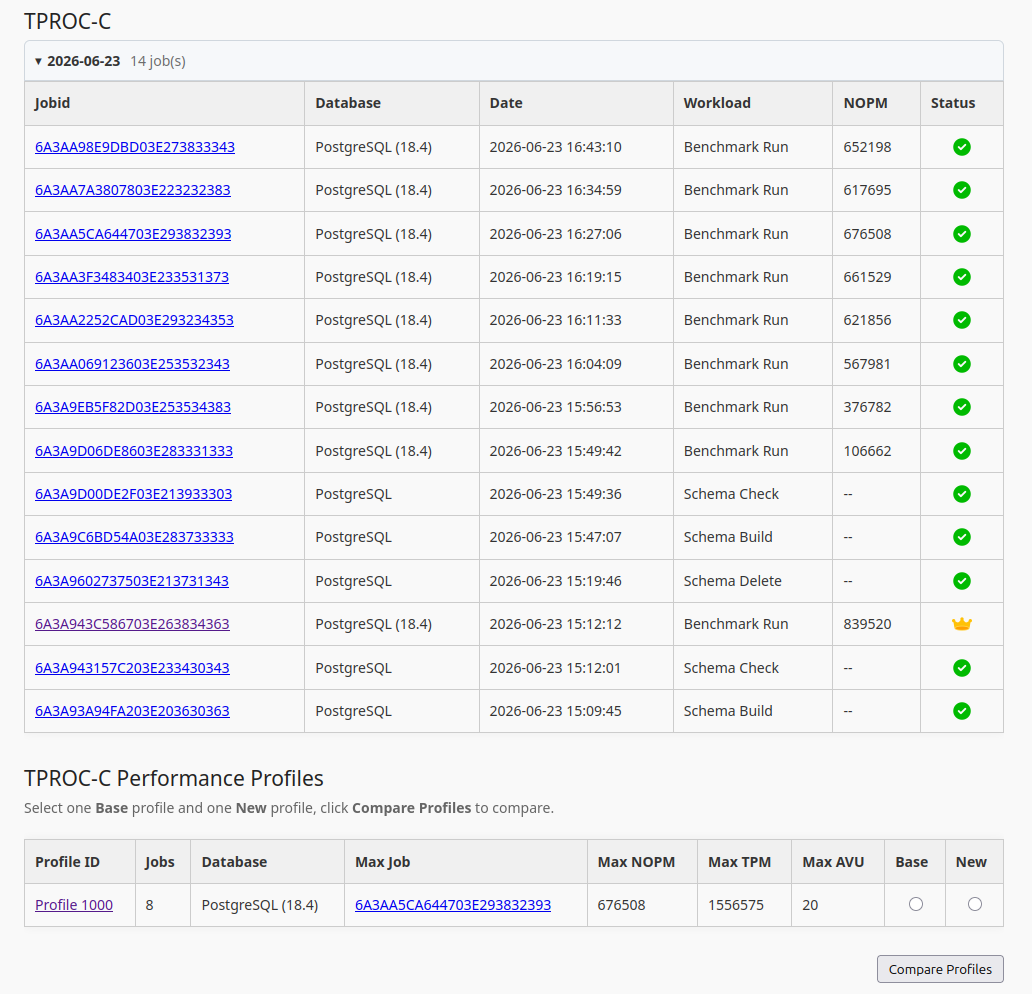Image resolution: width=1032 pixels, height=994 pixels.
Task: Open job 6A3AA3F3483403E233531373
Action: 132,277
